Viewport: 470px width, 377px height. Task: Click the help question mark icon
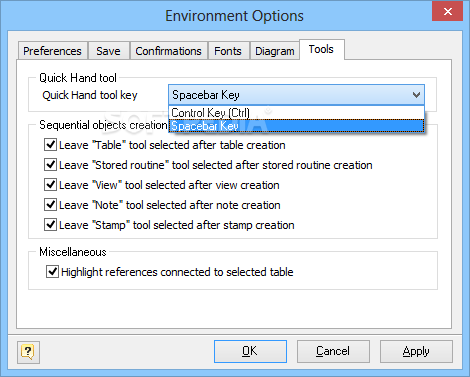pos(28,352)
